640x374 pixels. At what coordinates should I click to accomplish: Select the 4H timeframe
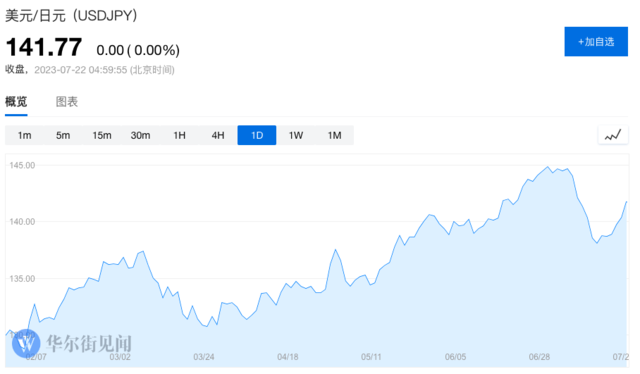[x=218, y=135]
